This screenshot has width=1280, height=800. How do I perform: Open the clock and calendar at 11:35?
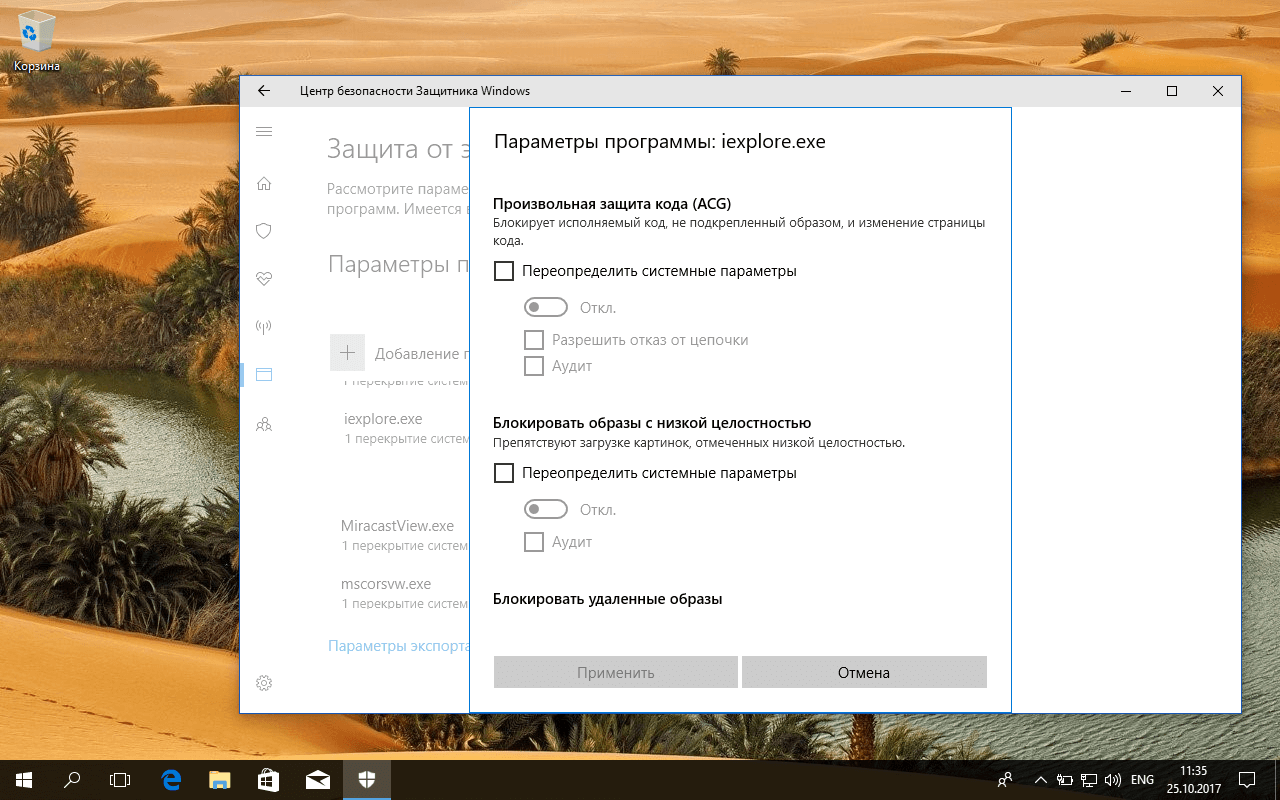(x=1194, y=779)
